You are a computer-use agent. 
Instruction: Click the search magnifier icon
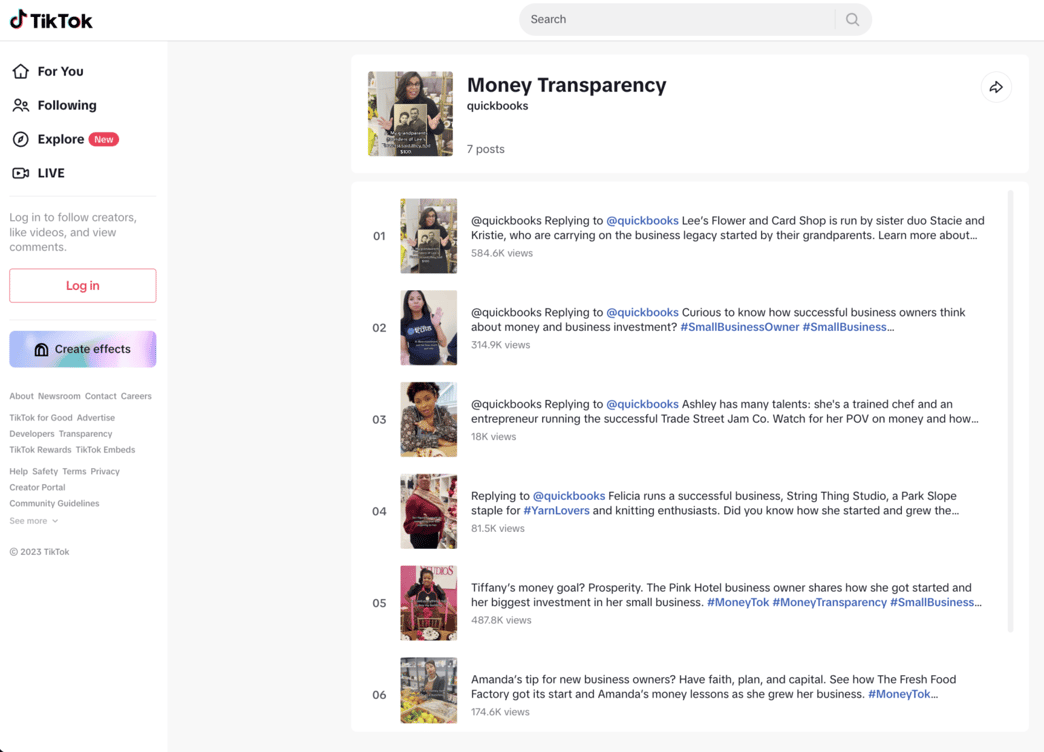tap(852, 19)
